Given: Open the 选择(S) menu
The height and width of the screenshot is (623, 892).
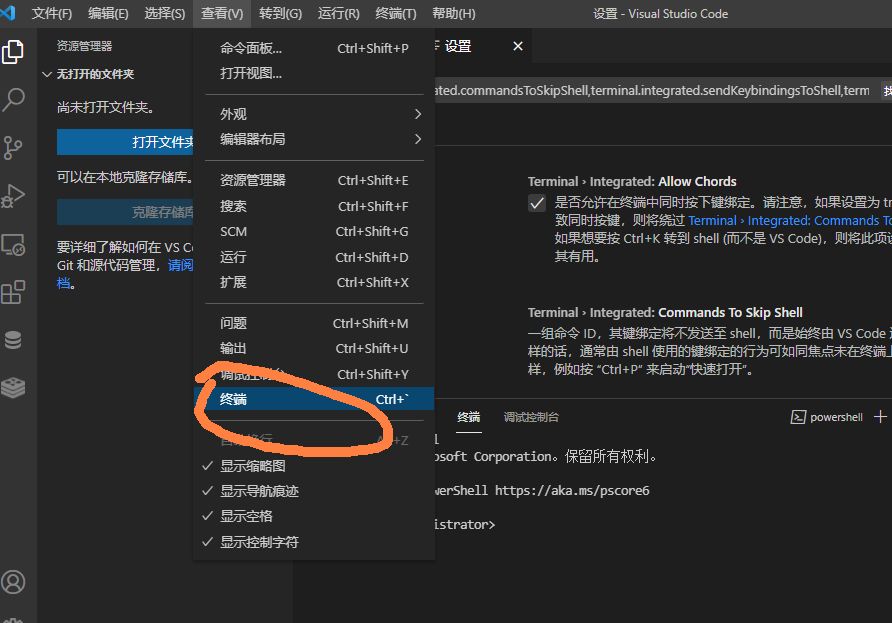Looking at the screenshot, I should click(x=164, y=14).
